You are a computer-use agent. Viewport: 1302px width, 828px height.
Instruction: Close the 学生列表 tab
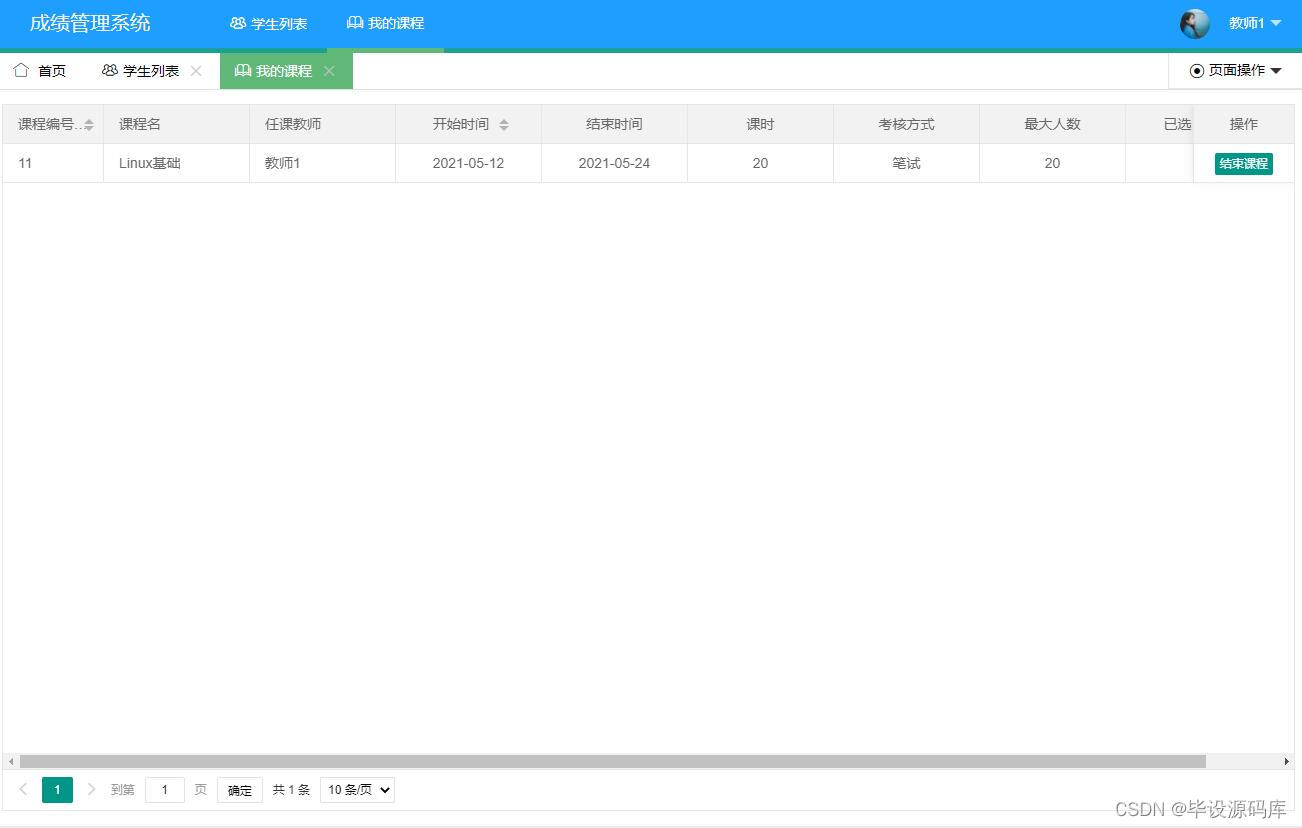[196, 71]
